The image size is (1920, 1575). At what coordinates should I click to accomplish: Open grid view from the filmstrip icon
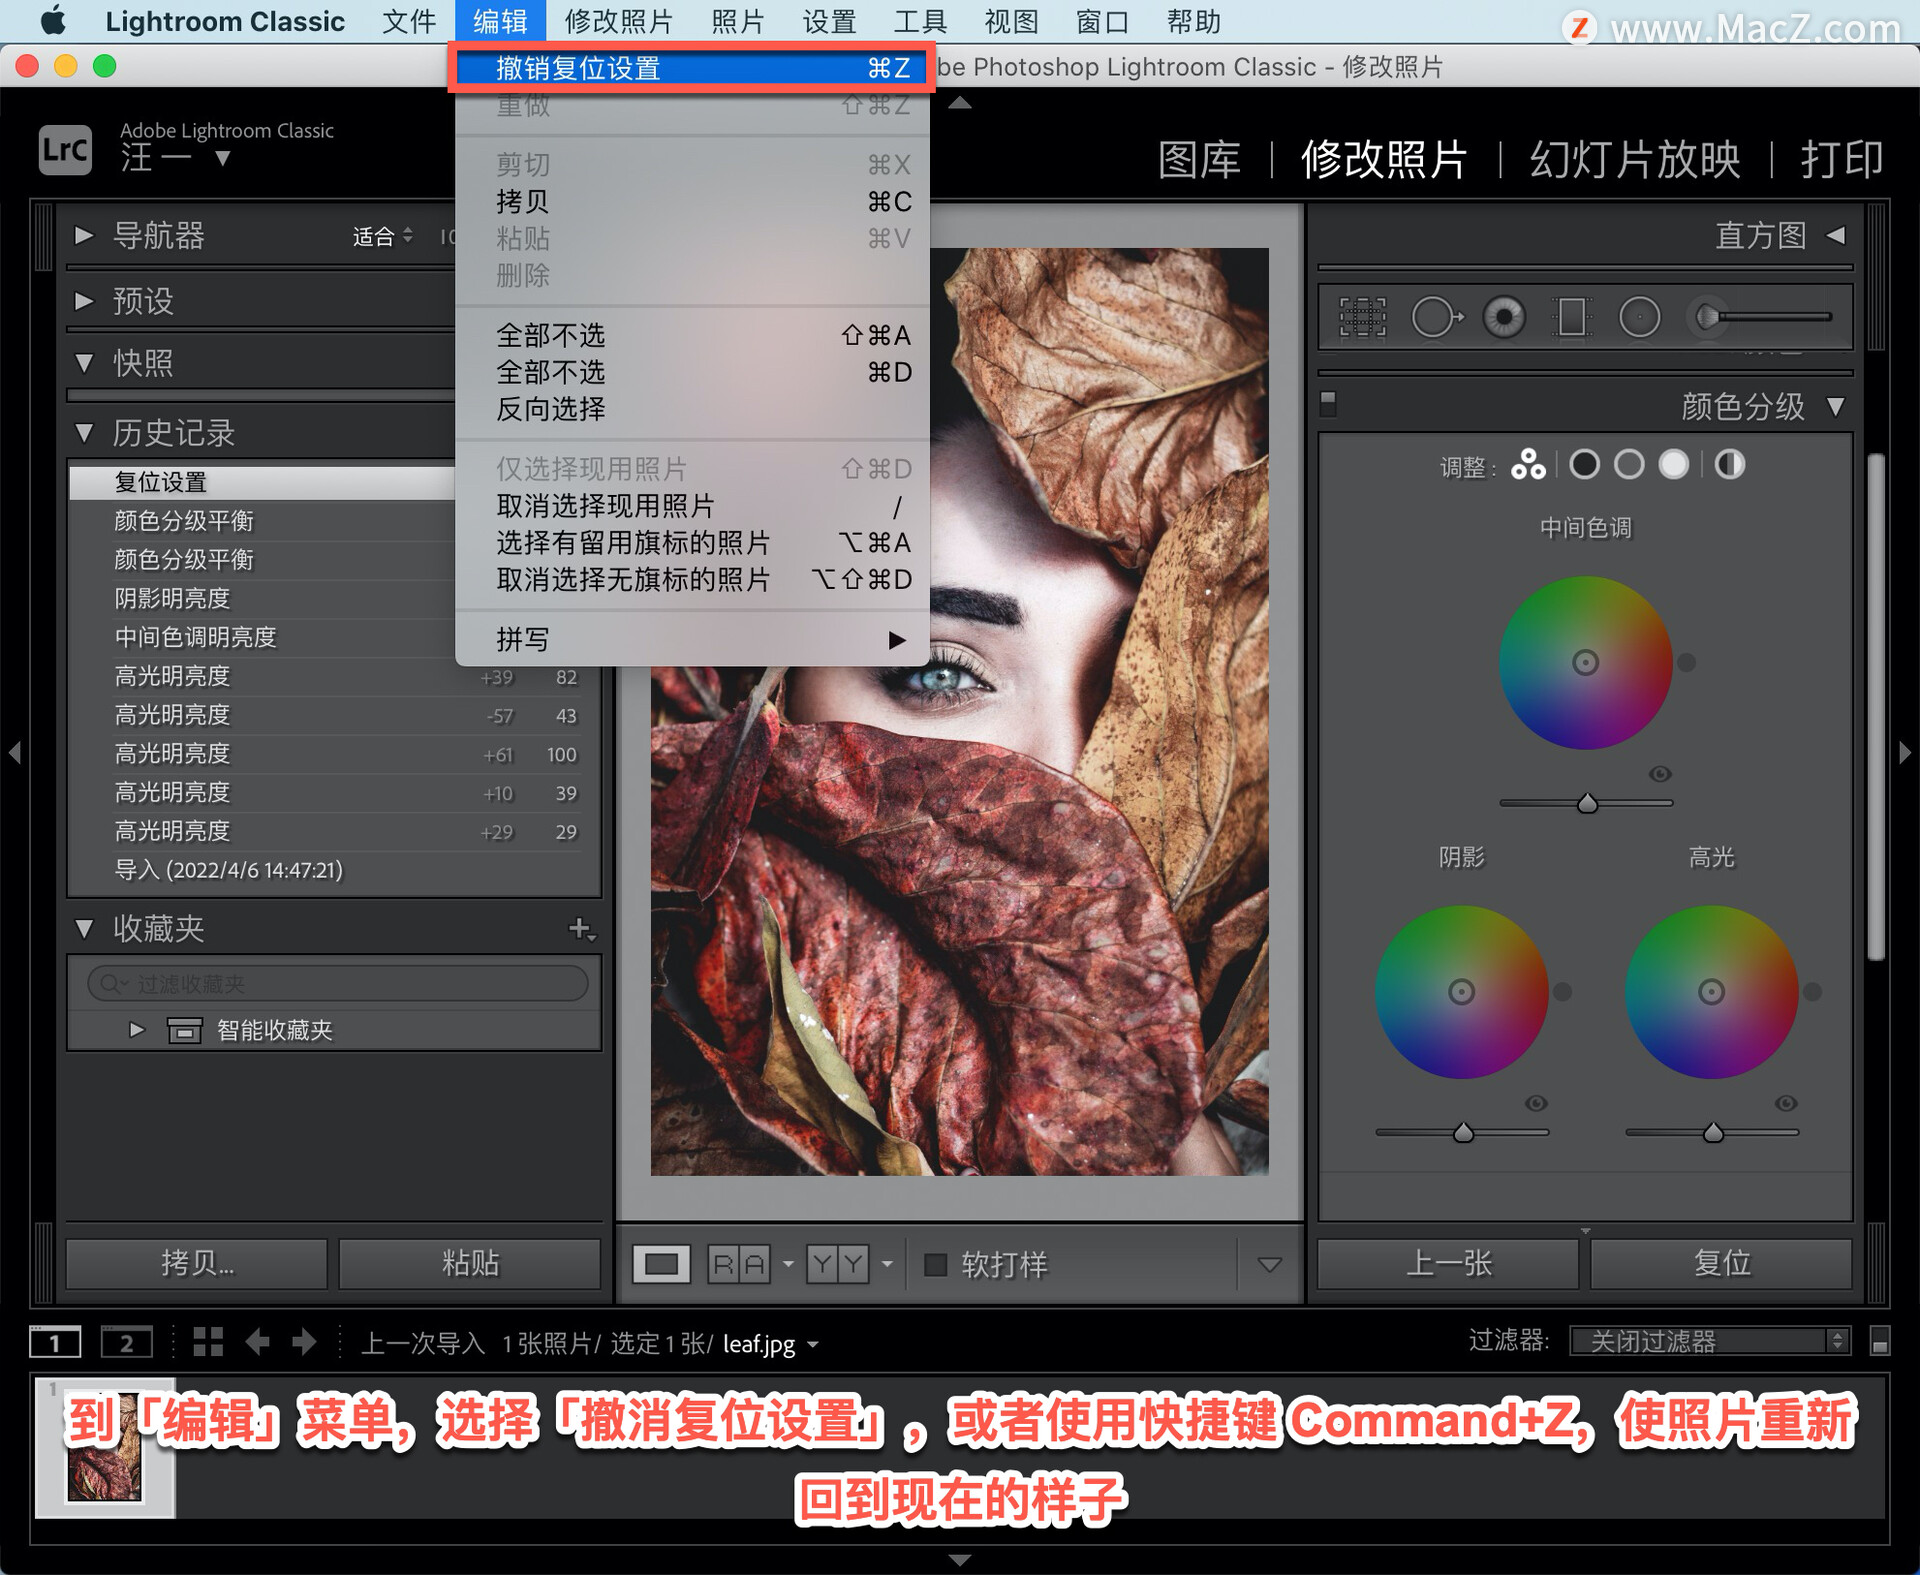tap(208, 1342)
